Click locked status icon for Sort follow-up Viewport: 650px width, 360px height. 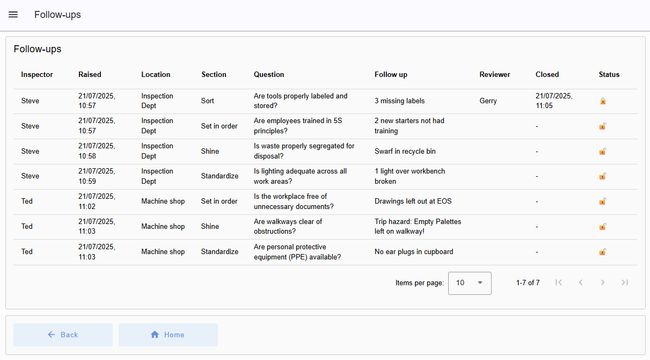(x=603, y=101)
